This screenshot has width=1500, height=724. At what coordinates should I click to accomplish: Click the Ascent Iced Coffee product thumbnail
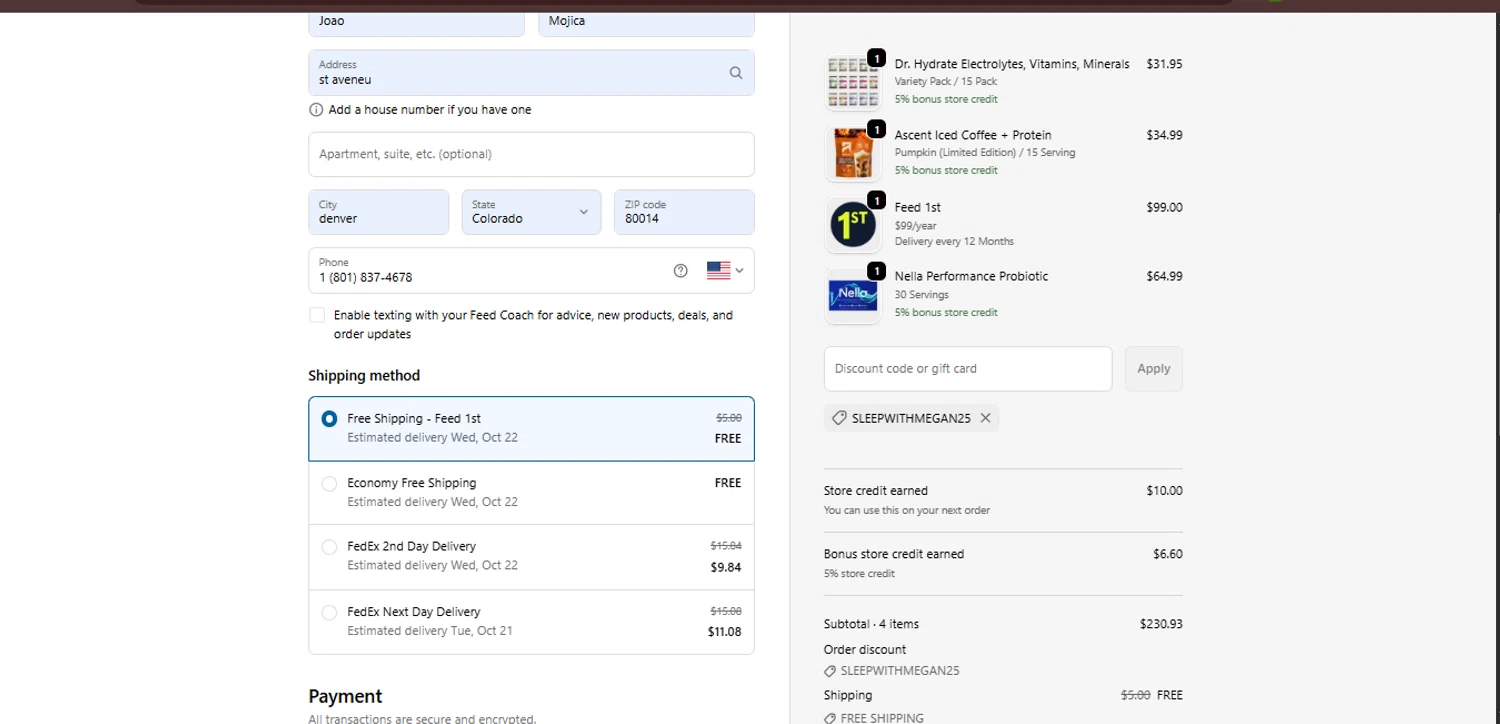click(853, 153)
